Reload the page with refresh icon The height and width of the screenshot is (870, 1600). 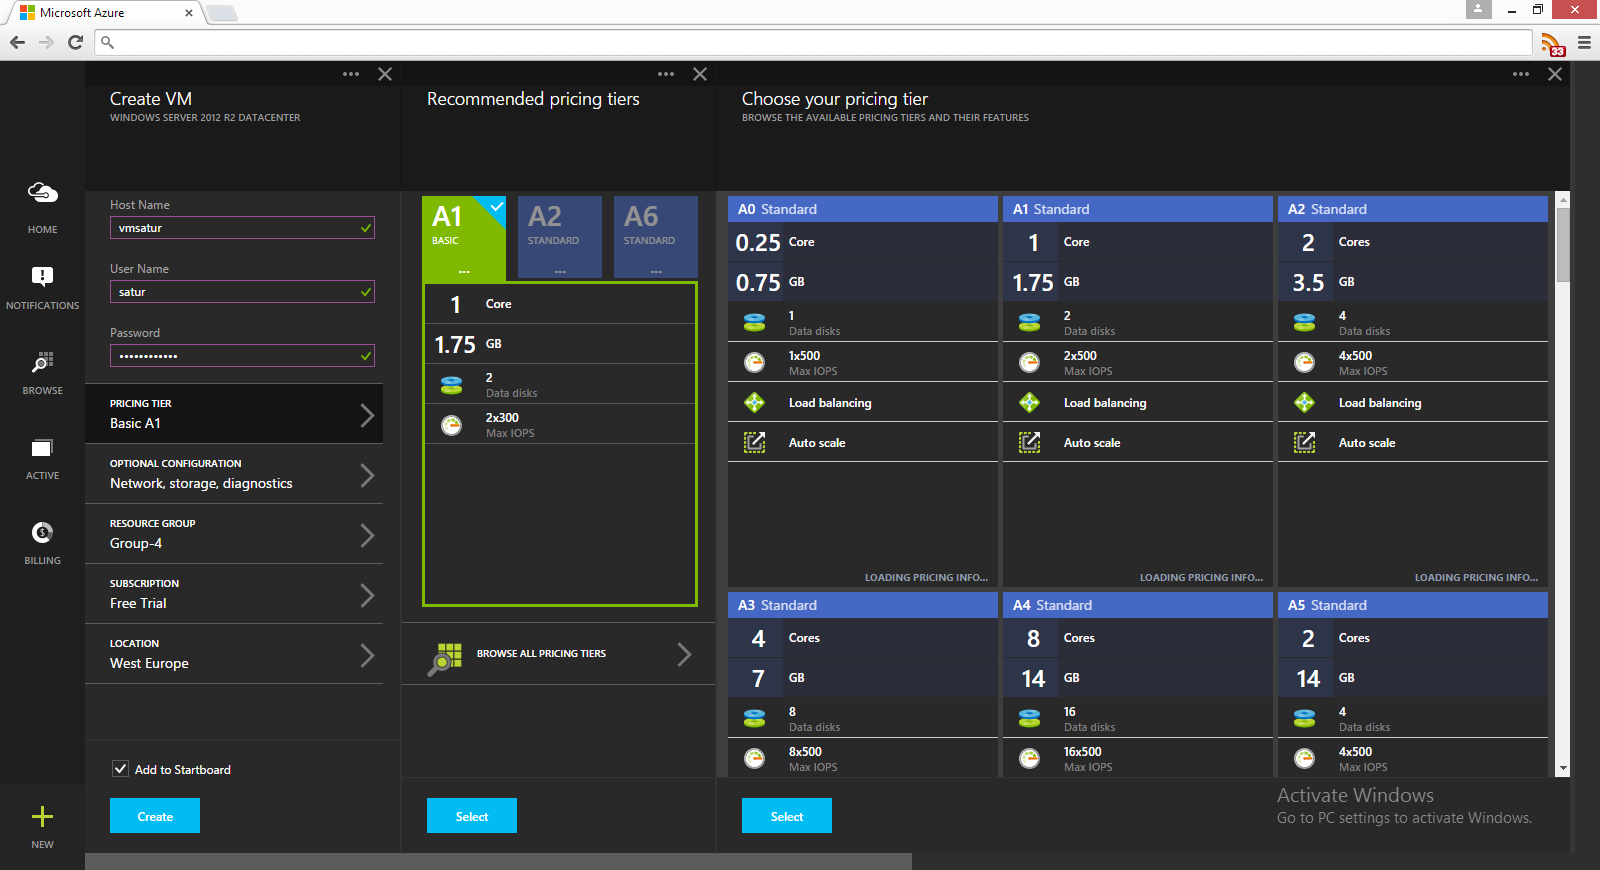(x=75, y=42)
